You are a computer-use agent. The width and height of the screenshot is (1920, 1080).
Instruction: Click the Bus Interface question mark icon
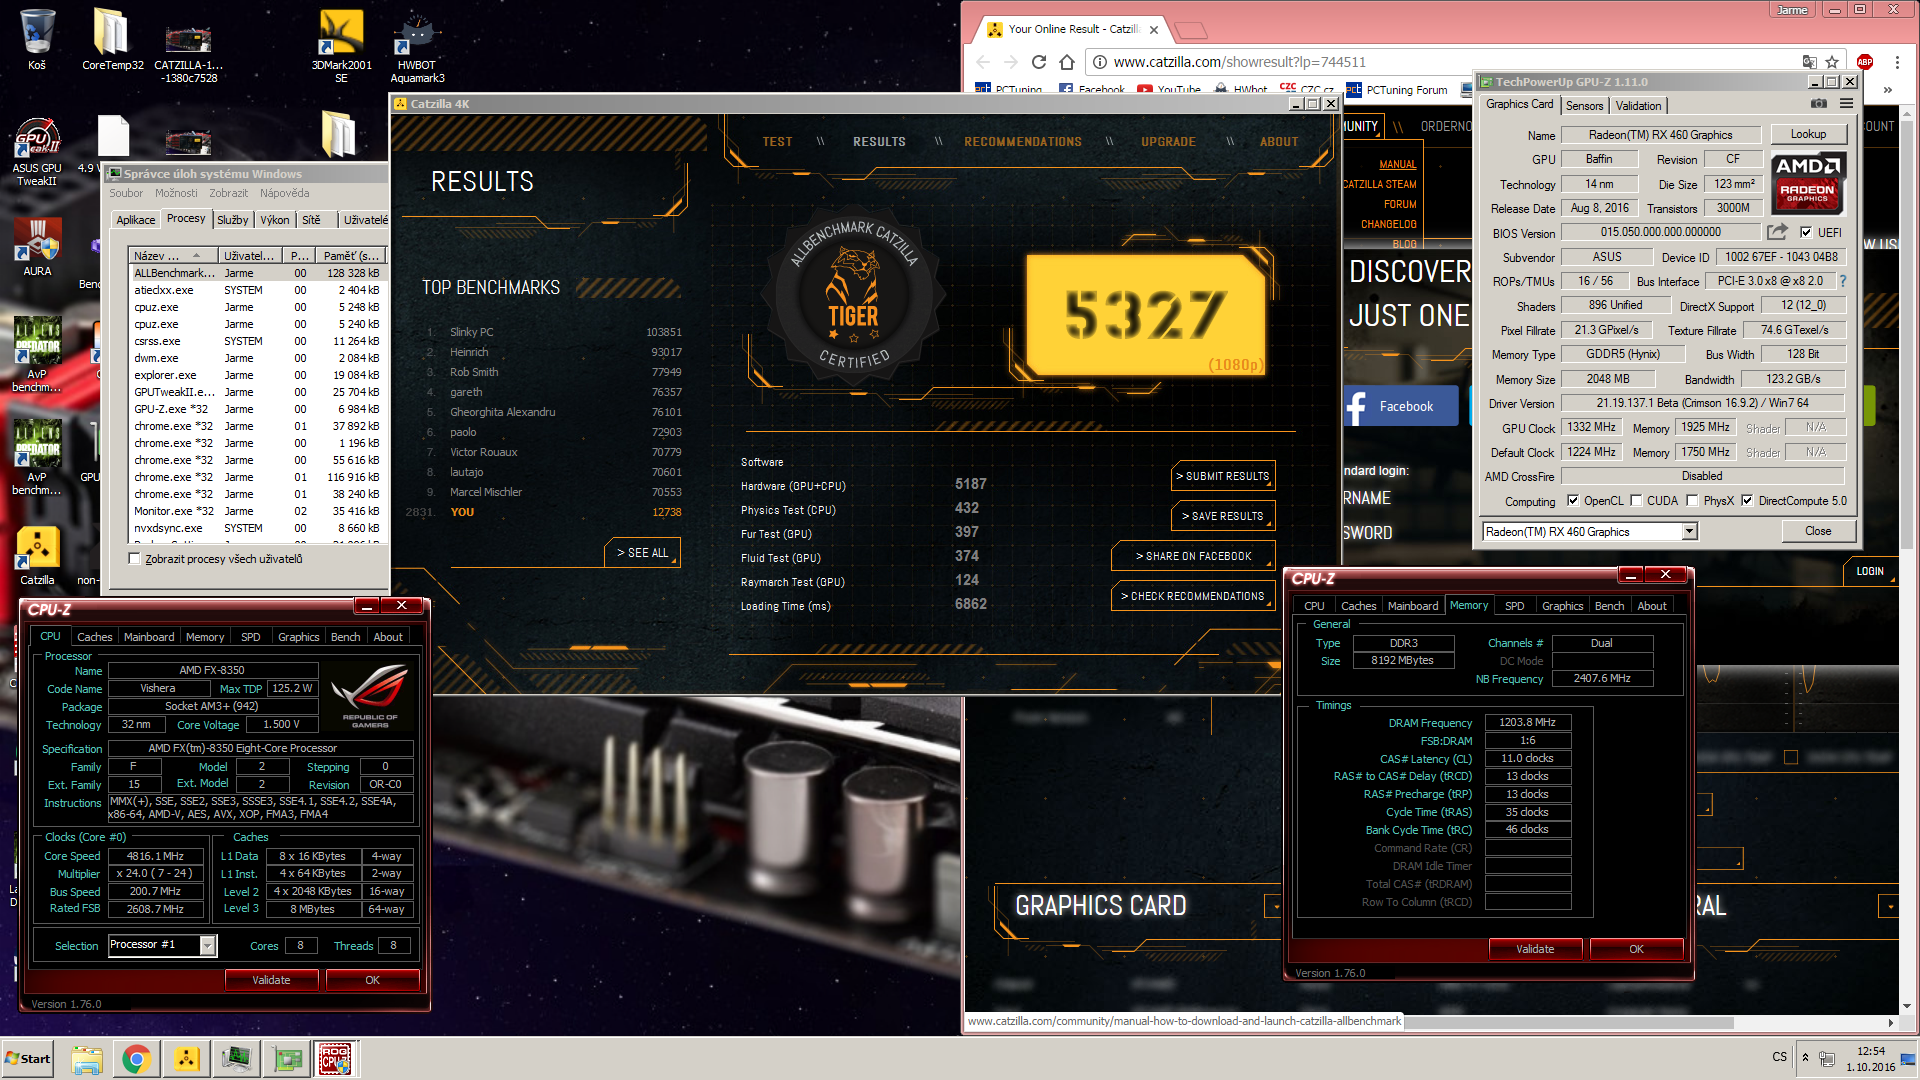(1843, 281)
